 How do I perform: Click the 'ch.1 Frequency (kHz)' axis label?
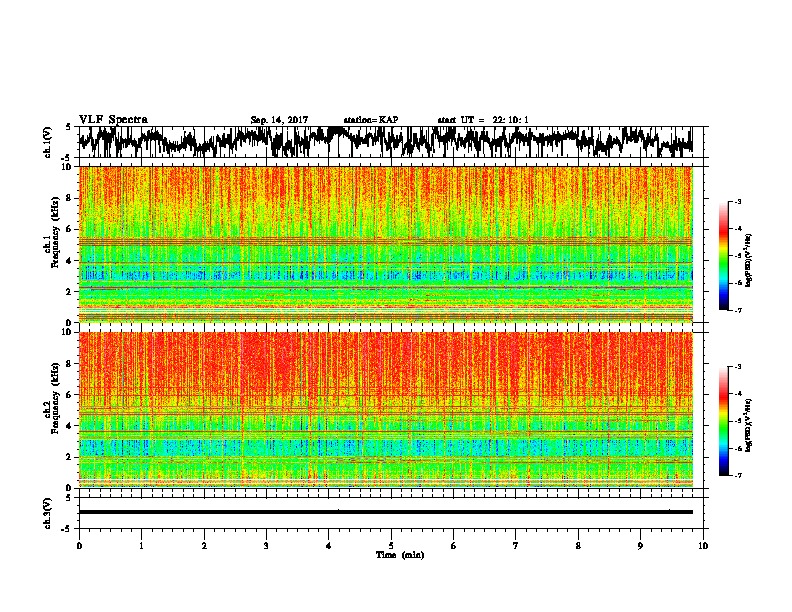(x=51, y=234)
